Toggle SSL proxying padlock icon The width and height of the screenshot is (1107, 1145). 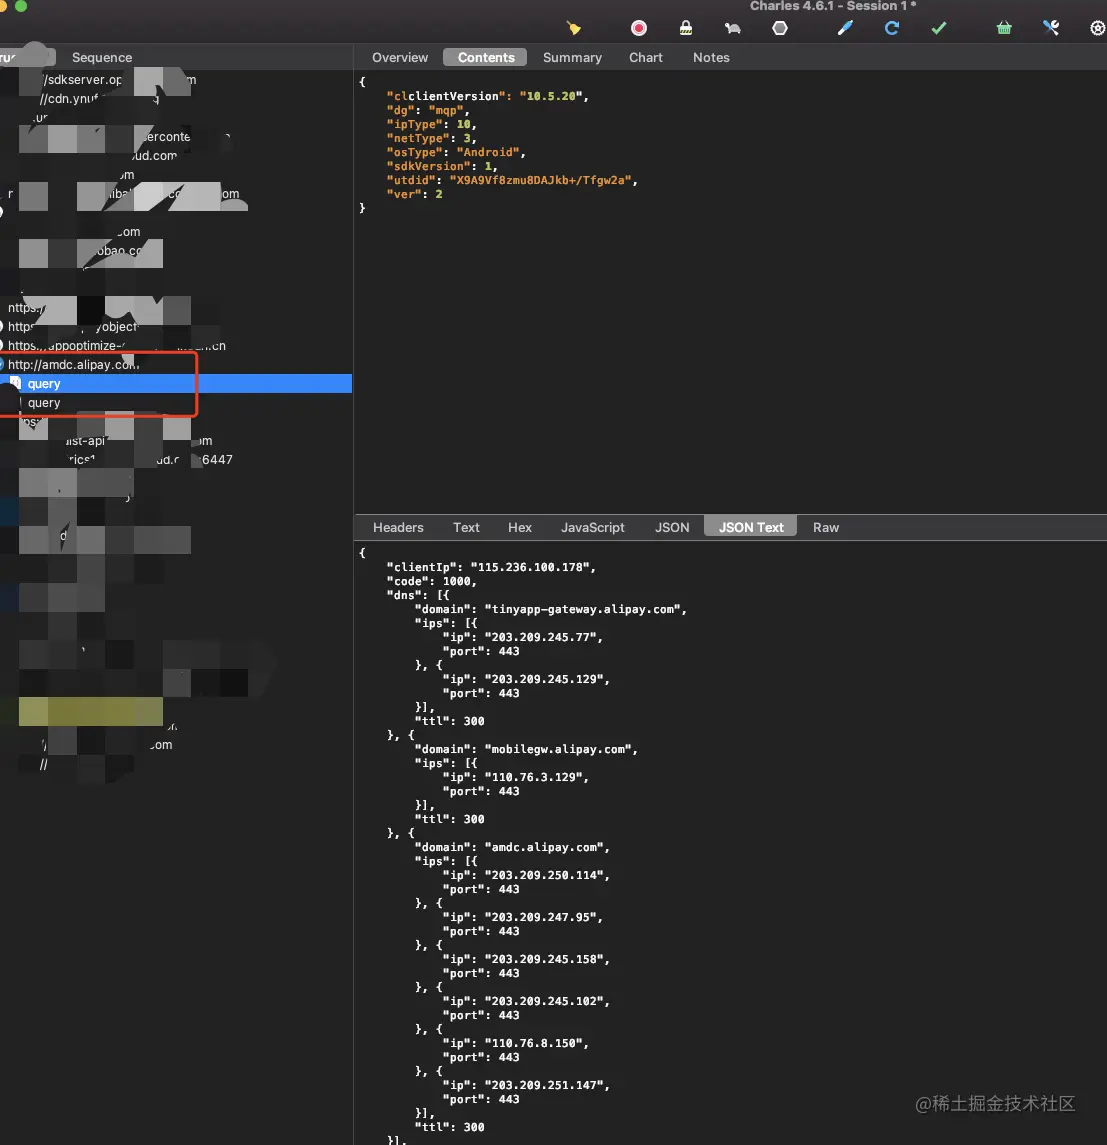pos(686,28)
